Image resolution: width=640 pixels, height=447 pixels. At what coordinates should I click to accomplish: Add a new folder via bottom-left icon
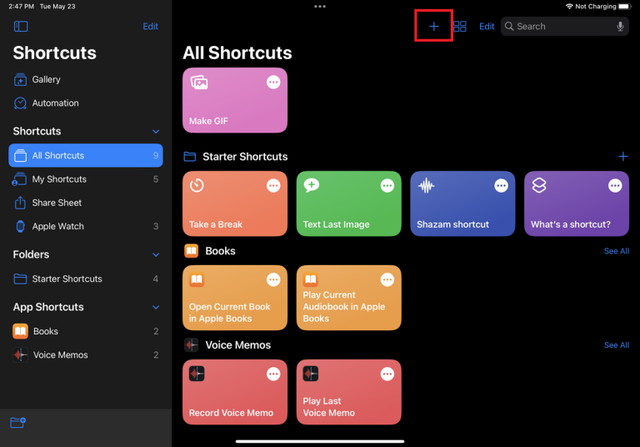pos(18,423)
